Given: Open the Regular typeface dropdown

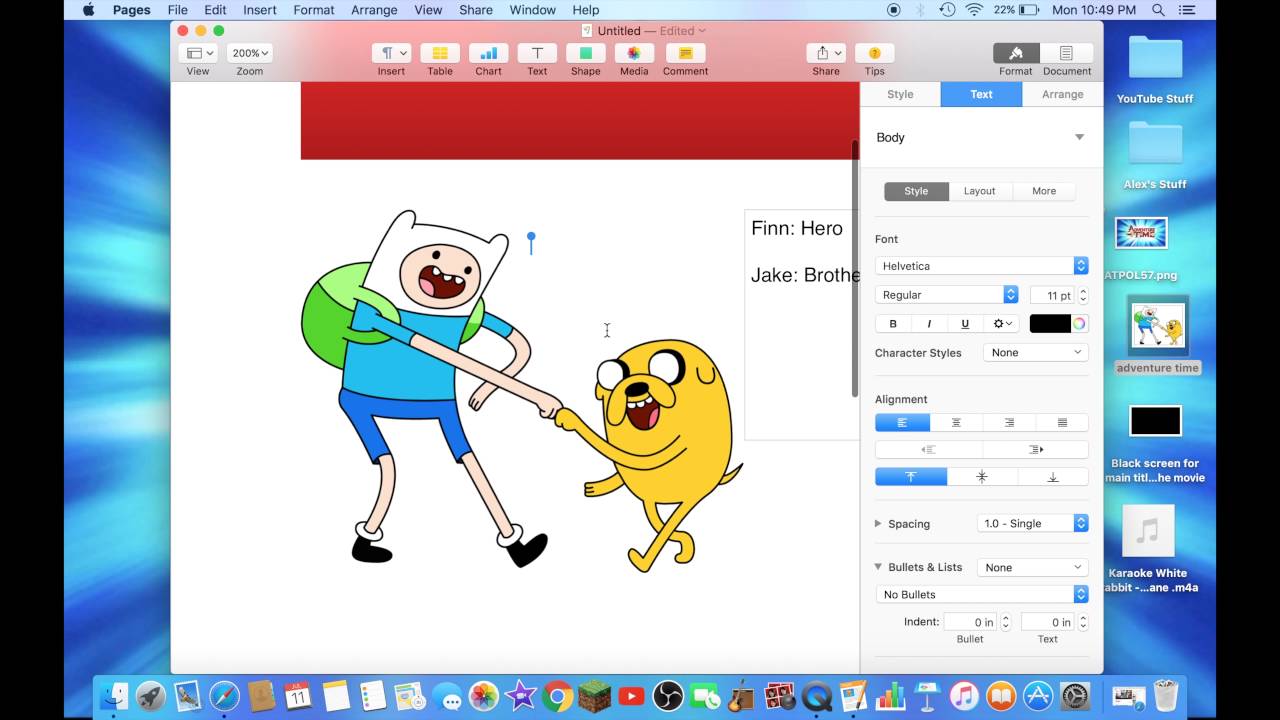Looking at the screenshot, I should [x=946, y=295].
